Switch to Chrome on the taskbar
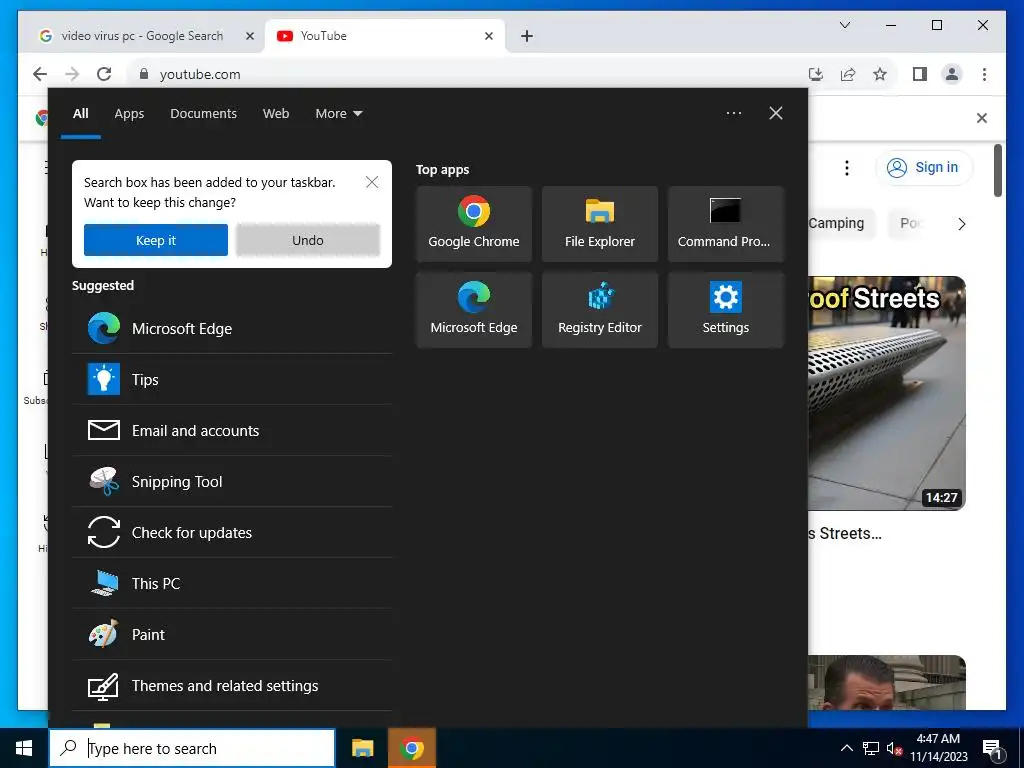This screenshot has height=768, width=1024. pyautogui.click(x=411, y=748)
